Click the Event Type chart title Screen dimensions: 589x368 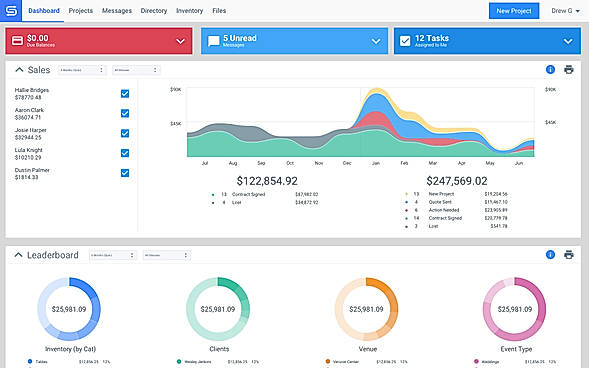[x=516, y=349]
